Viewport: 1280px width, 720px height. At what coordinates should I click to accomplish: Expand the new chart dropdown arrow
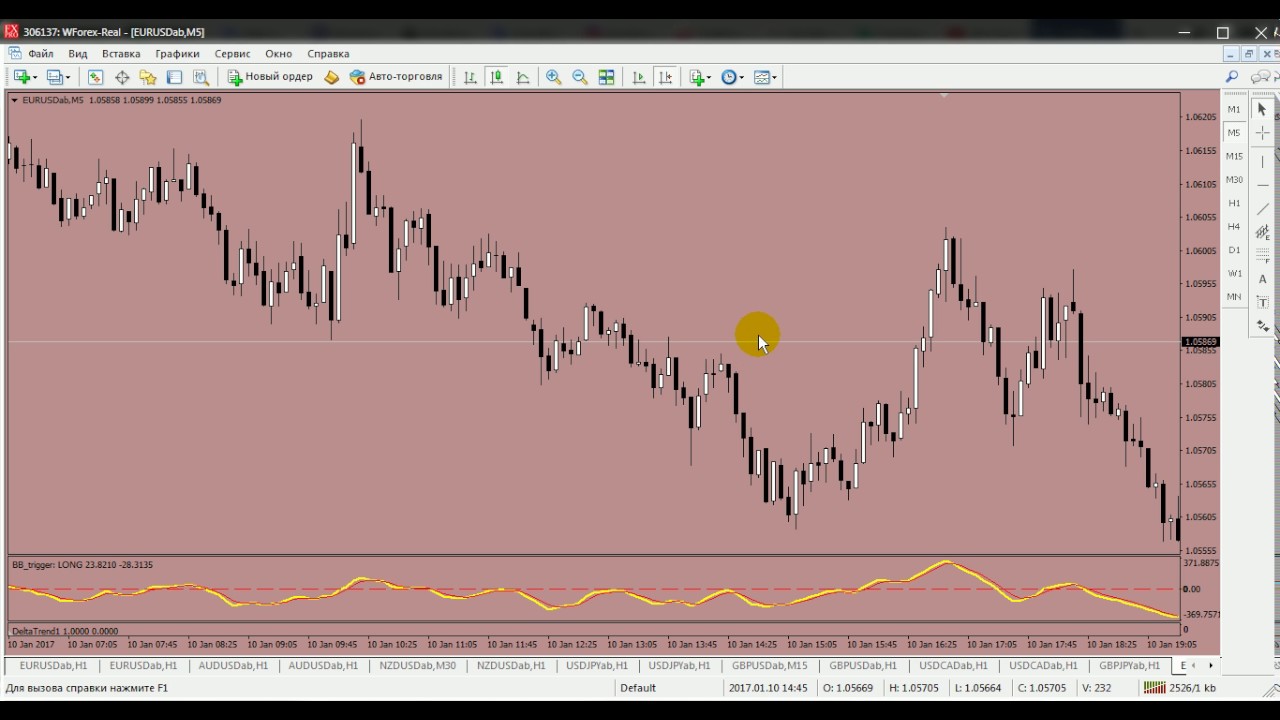click(35, 77)
